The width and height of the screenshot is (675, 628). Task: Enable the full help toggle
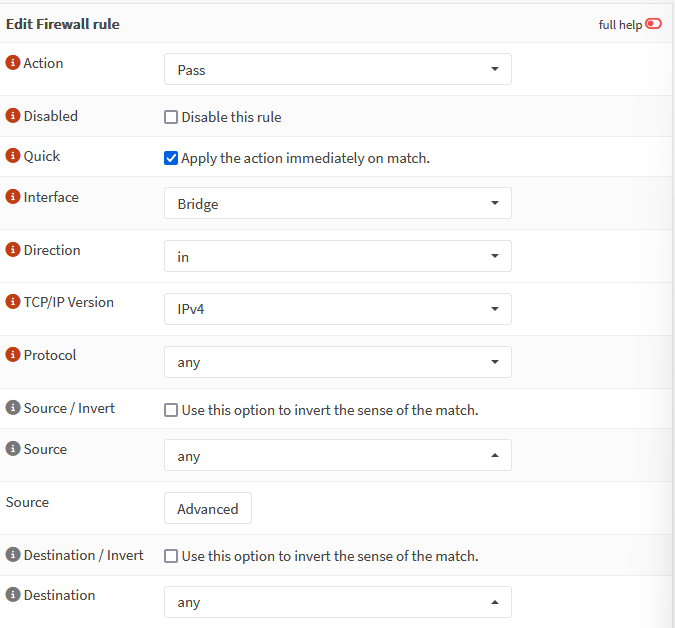[x=653, y=24]
